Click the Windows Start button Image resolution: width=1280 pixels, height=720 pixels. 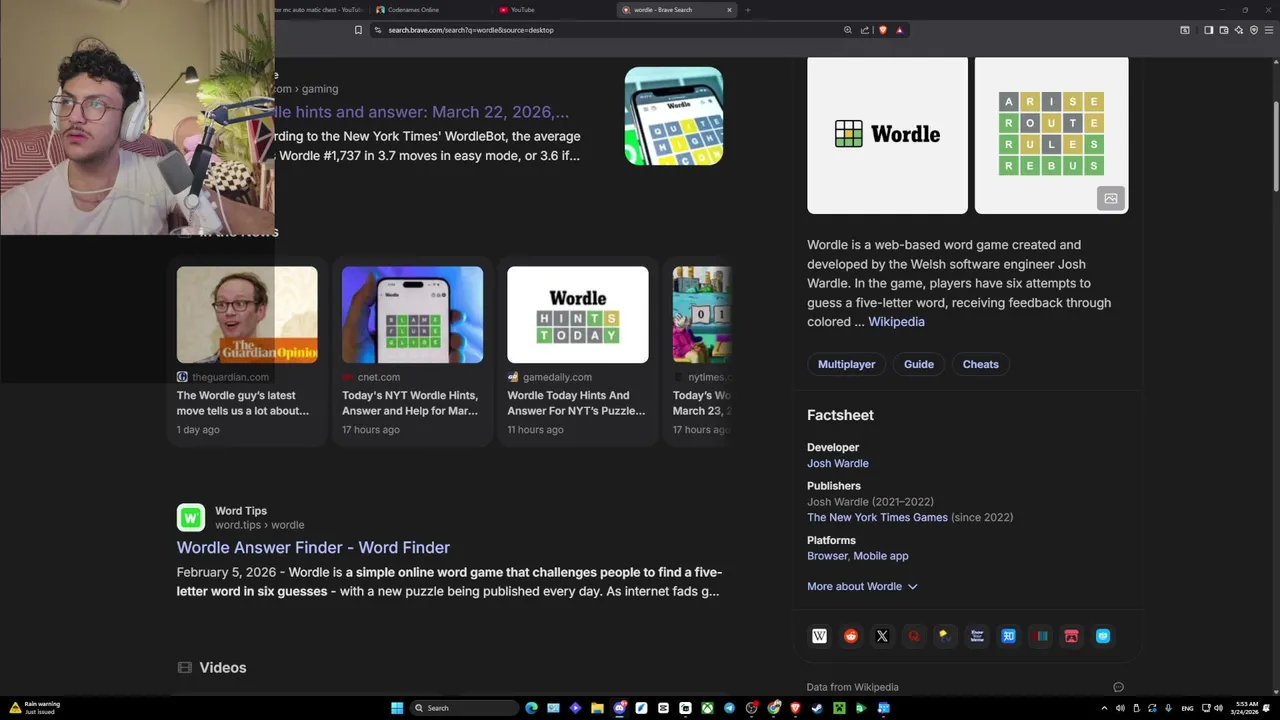(x=397, y=708)
